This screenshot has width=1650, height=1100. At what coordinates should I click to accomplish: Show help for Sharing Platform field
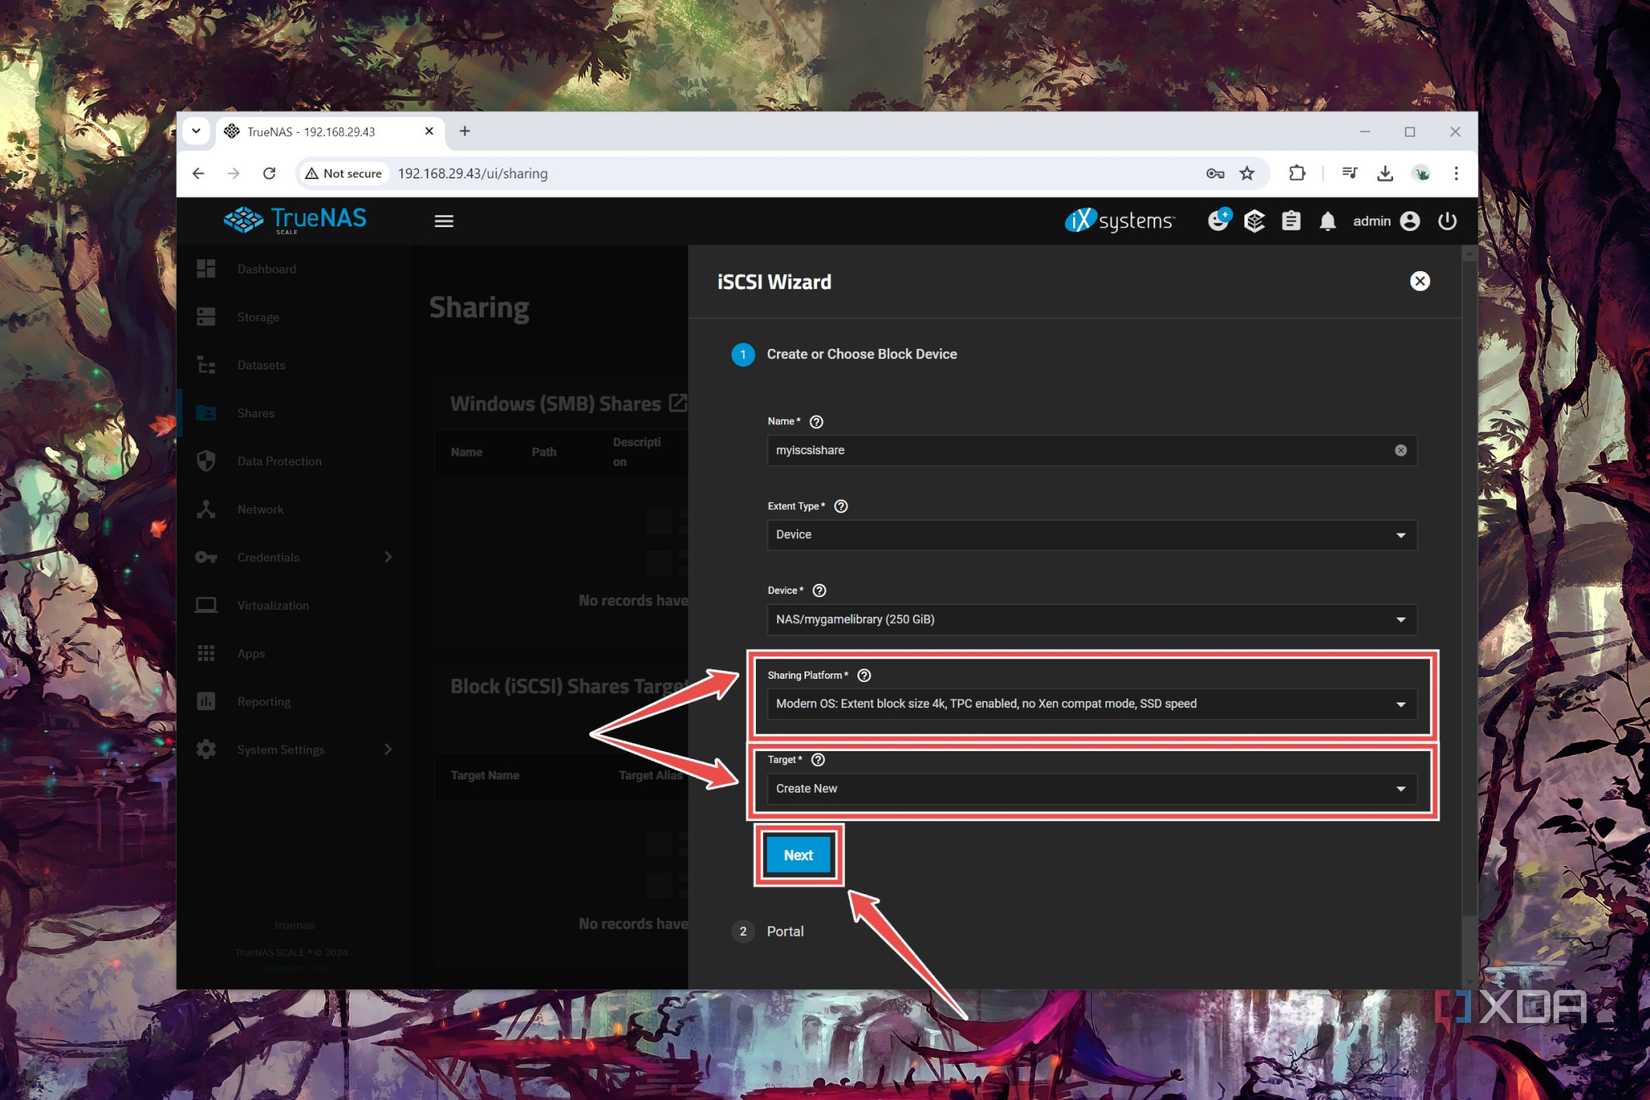[864, 676]
